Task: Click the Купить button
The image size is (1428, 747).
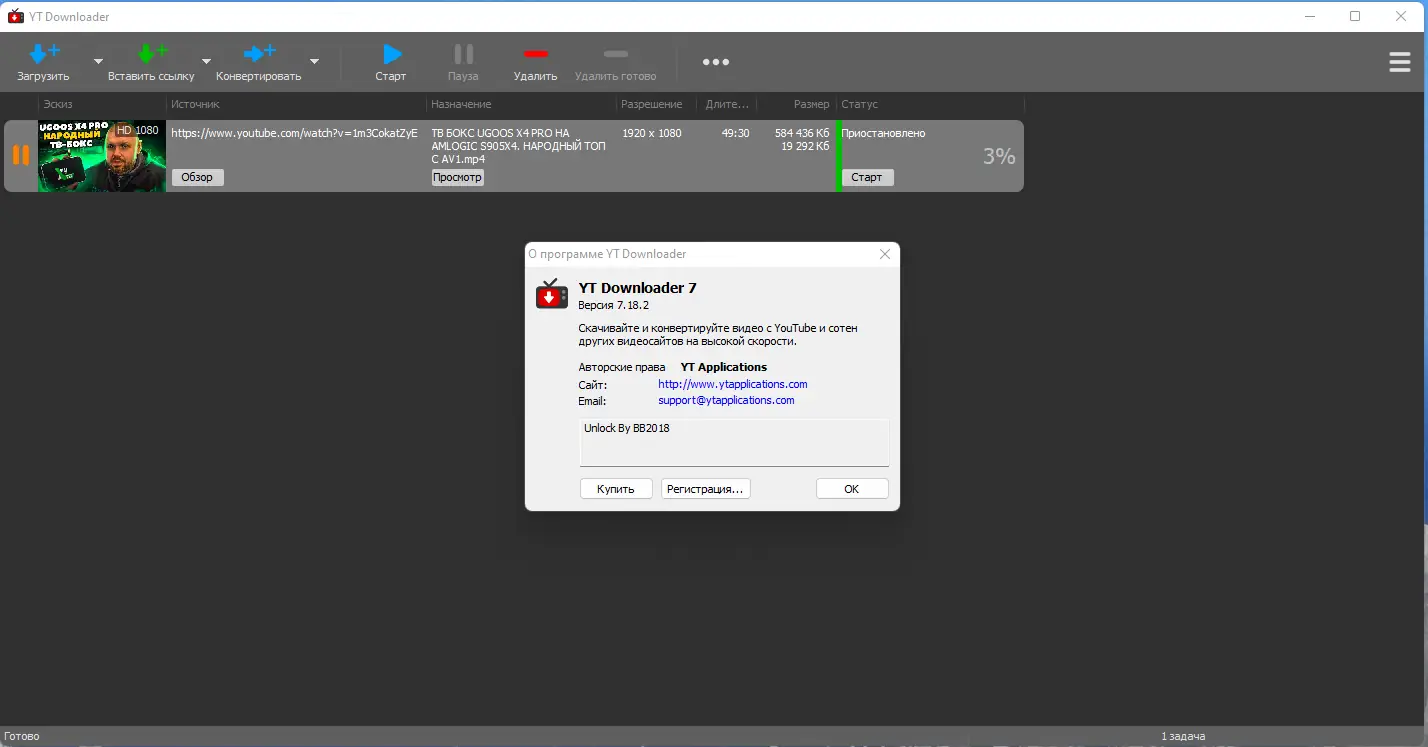Action: (616, 489)
